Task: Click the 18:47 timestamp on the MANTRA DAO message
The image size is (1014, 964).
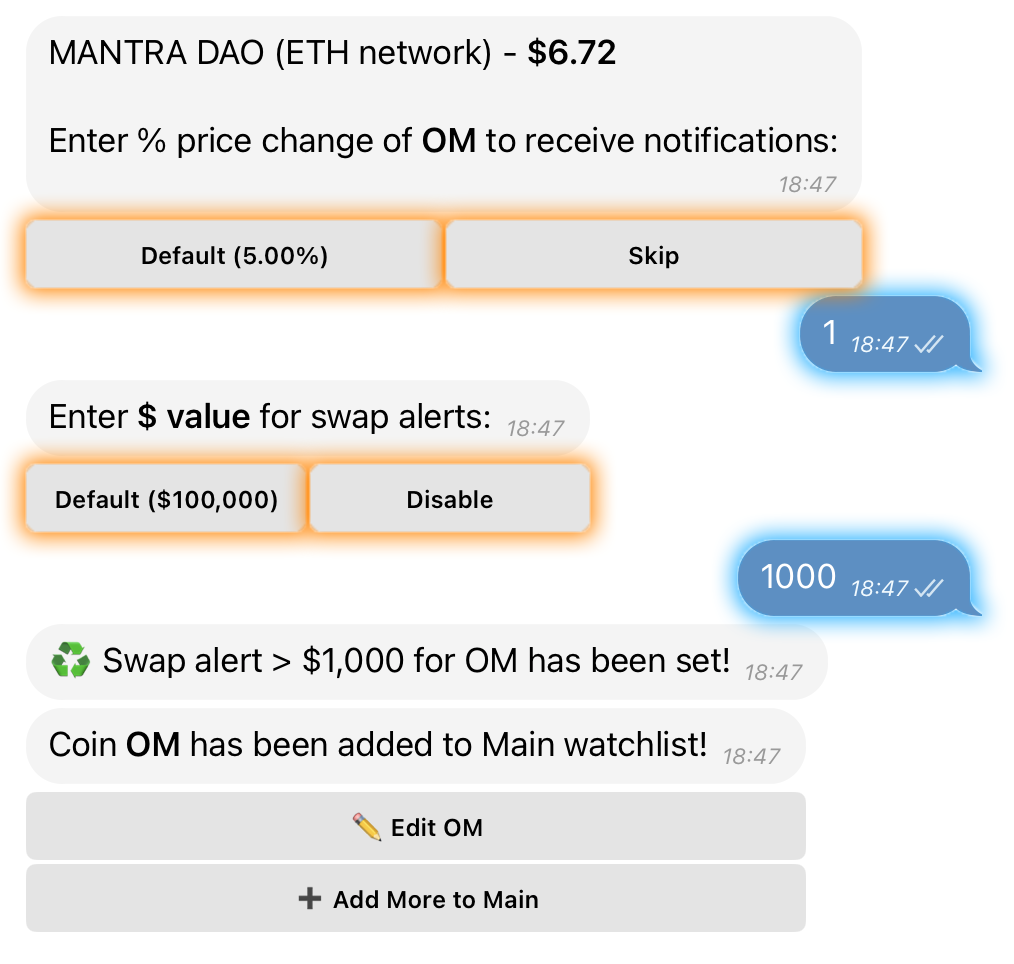Action: [x=807, y=184]
